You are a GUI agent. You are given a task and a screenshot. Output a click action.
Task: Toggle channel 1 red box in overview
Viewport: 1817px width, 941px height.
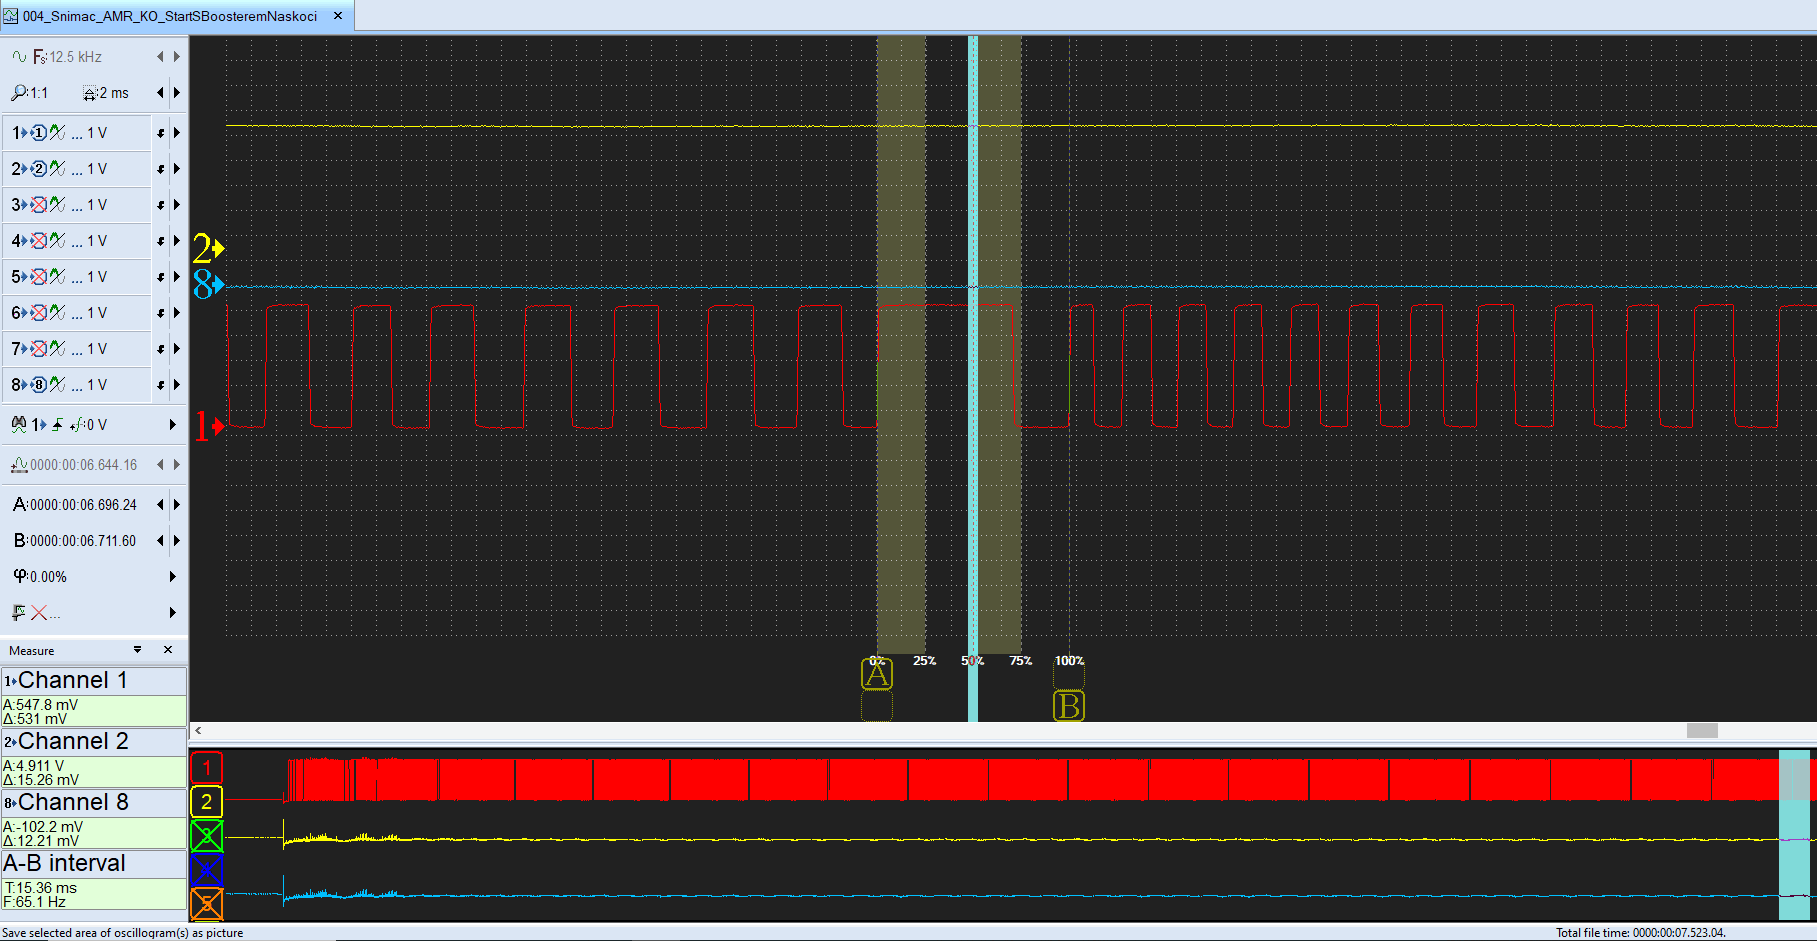206,768
